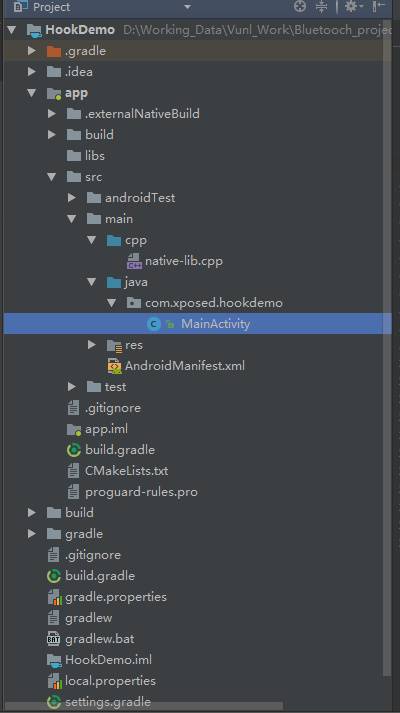The image size is (400, 713).
Task: Click the hide panel icon at top right
Action: (x=378, y=6)
